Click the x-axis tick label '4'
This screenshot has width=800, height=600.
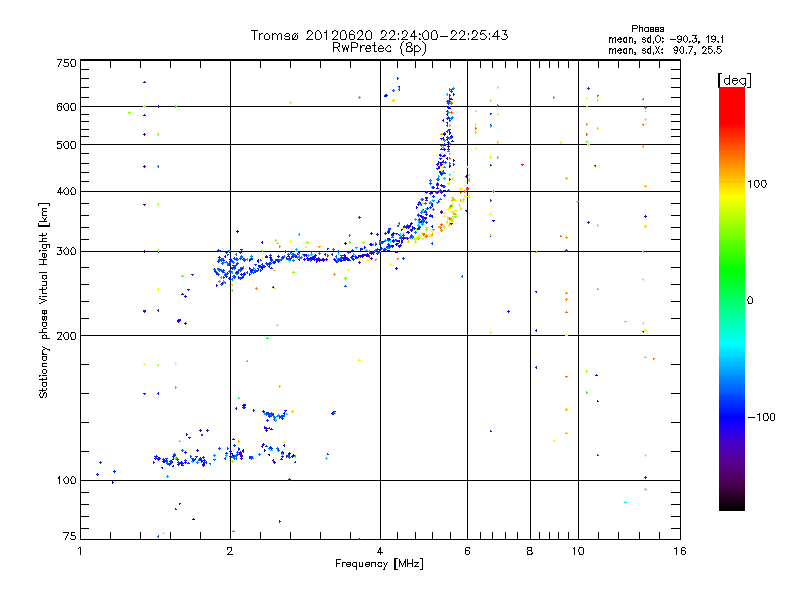point(380,551)
